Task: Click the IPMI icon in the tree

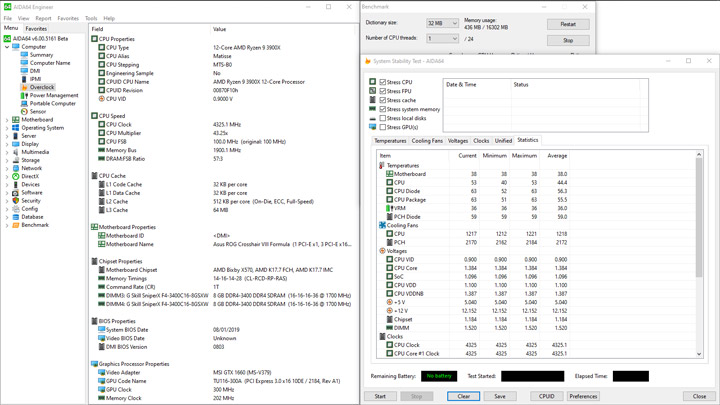Action: pos(24,79)
